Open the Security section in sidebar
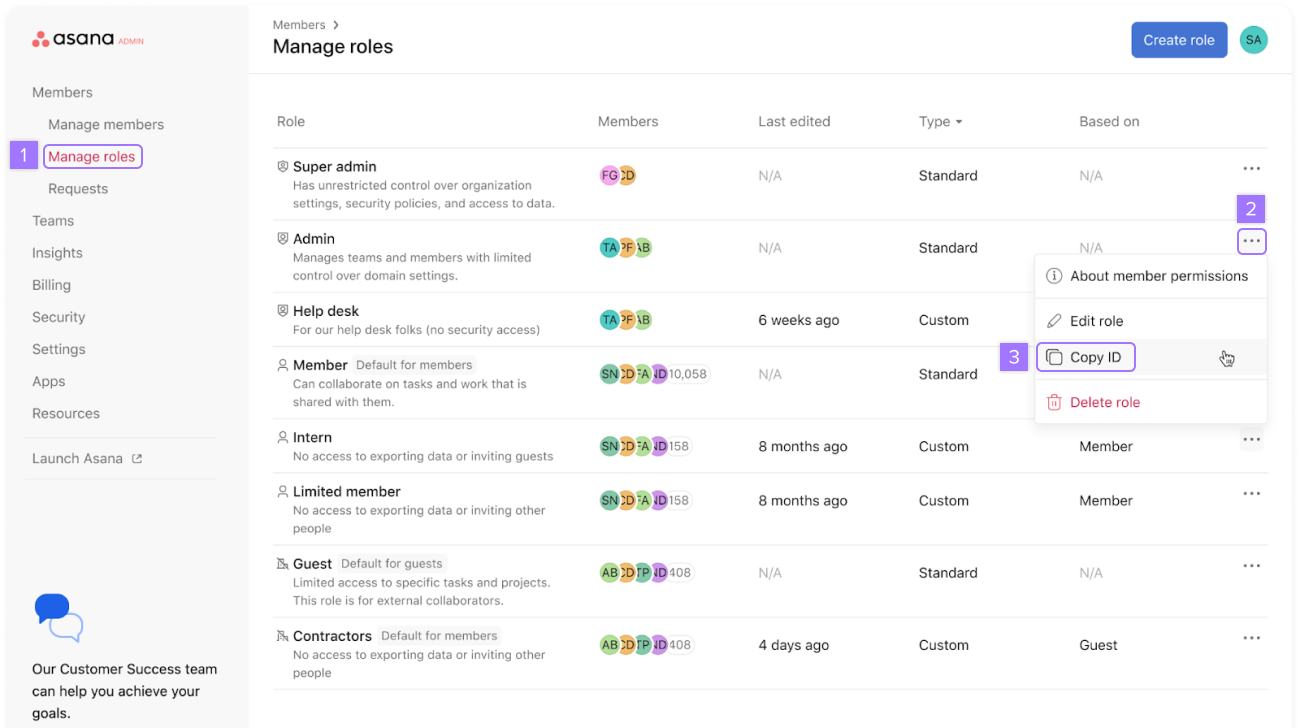 coord(58,317)
